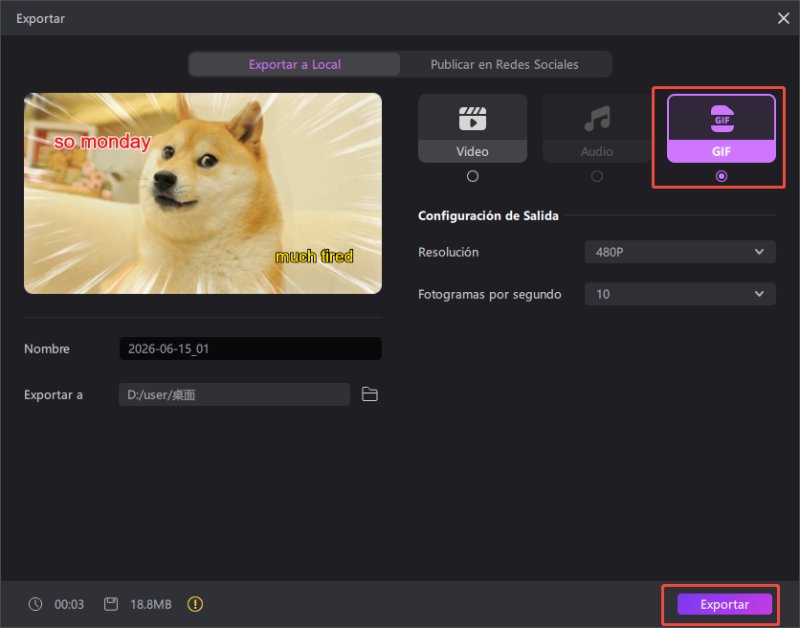Viewport: 800px width, 628px height.
Task: Open the Fotogramas por segundo dropdown
Action: [x=680, y=294]
